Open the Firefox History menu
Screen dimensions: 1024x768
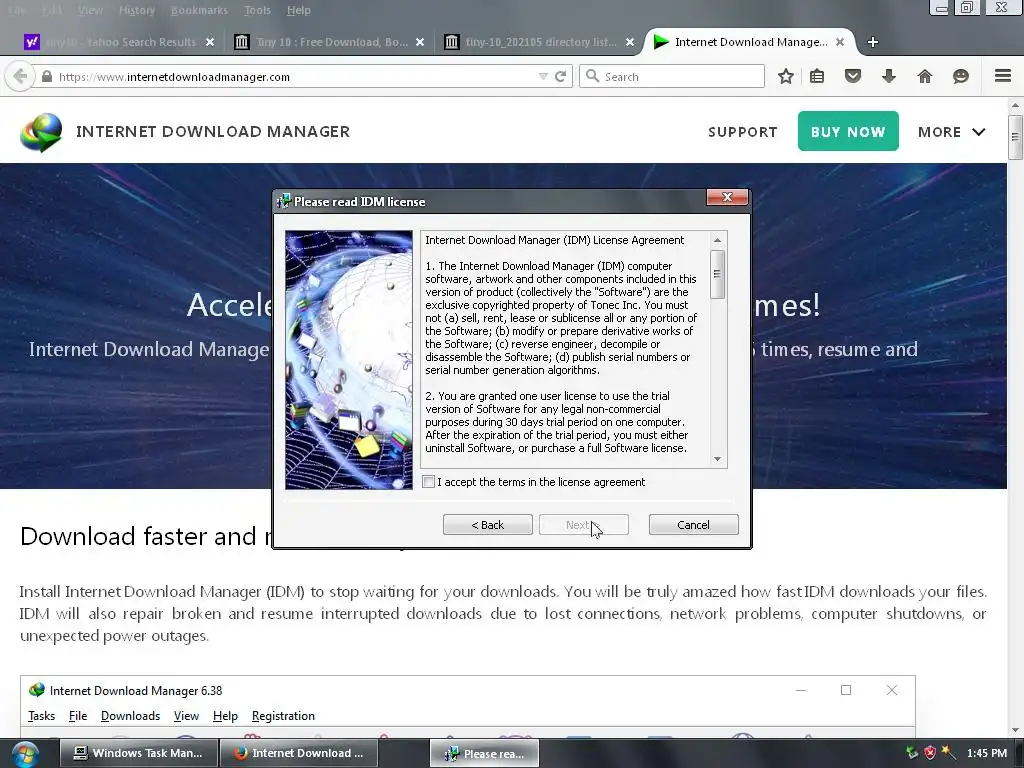pyautogui.click(x=137, y=10)
